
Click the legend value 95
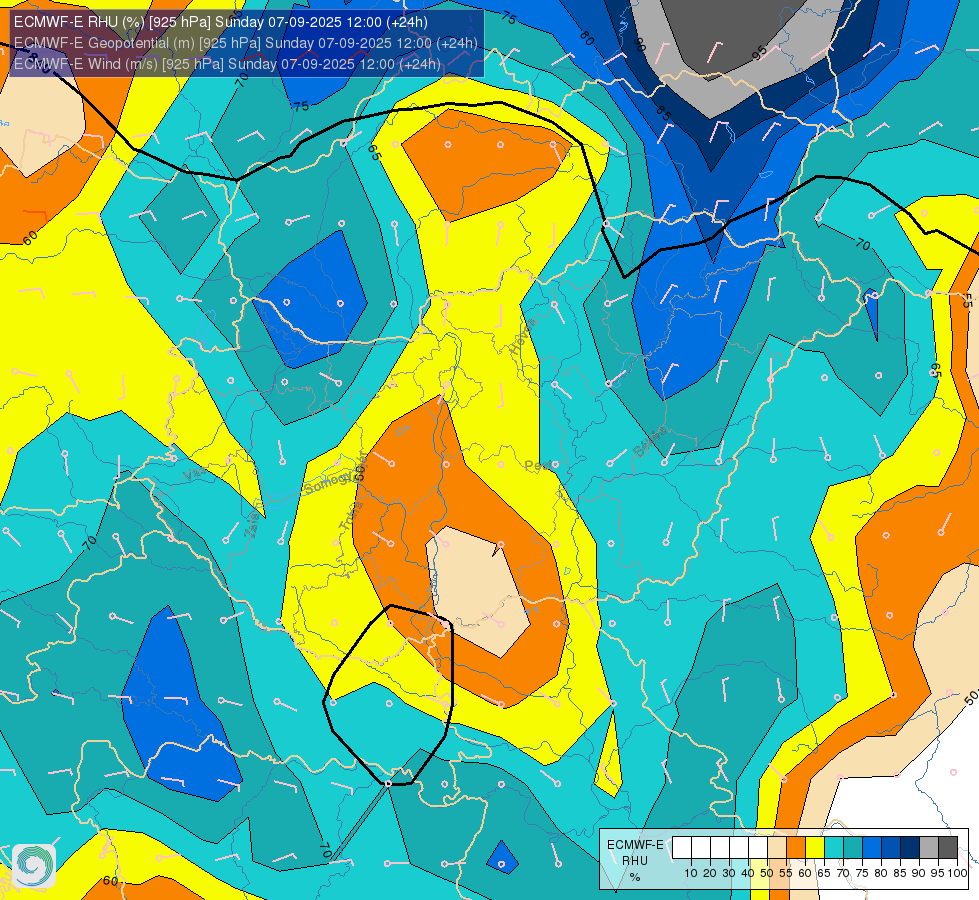(938, 873)
